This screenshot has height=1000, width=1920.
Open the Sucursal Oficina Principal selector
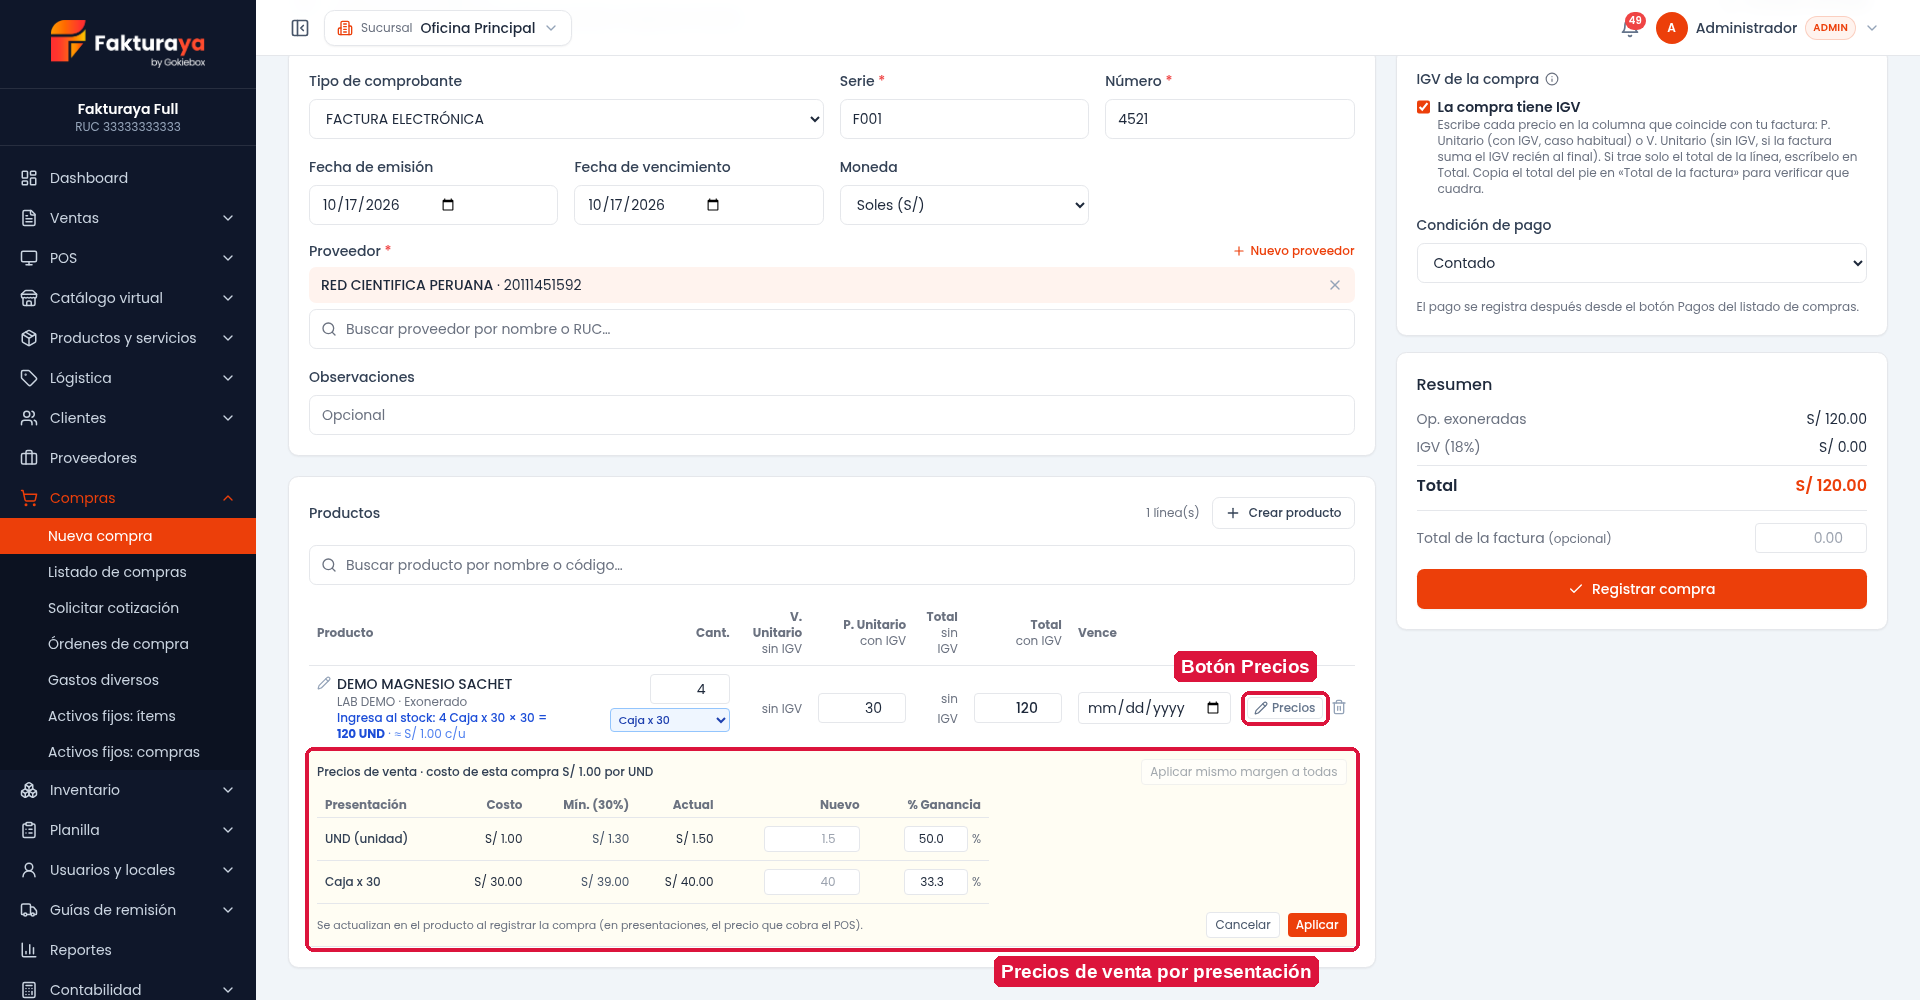pyautogui.click(x=448, y=28)
